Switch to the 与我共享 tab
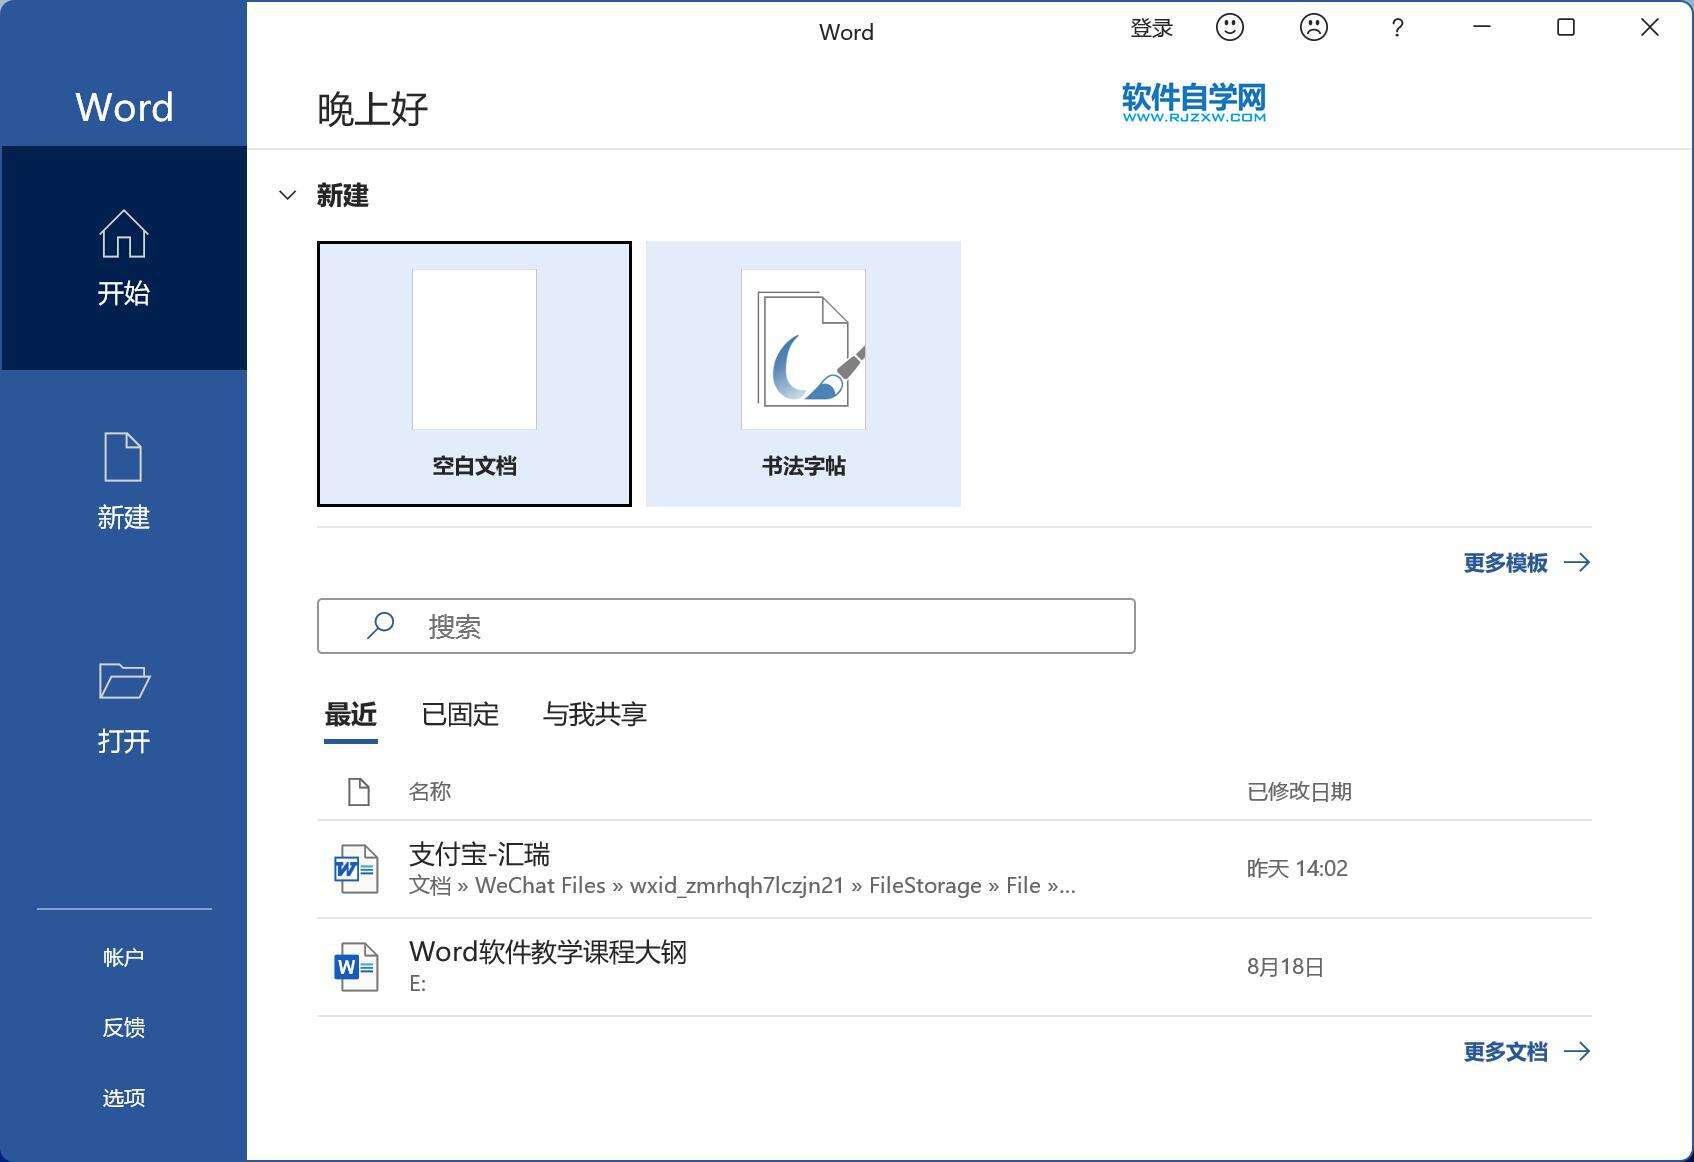 pos(595,715)
